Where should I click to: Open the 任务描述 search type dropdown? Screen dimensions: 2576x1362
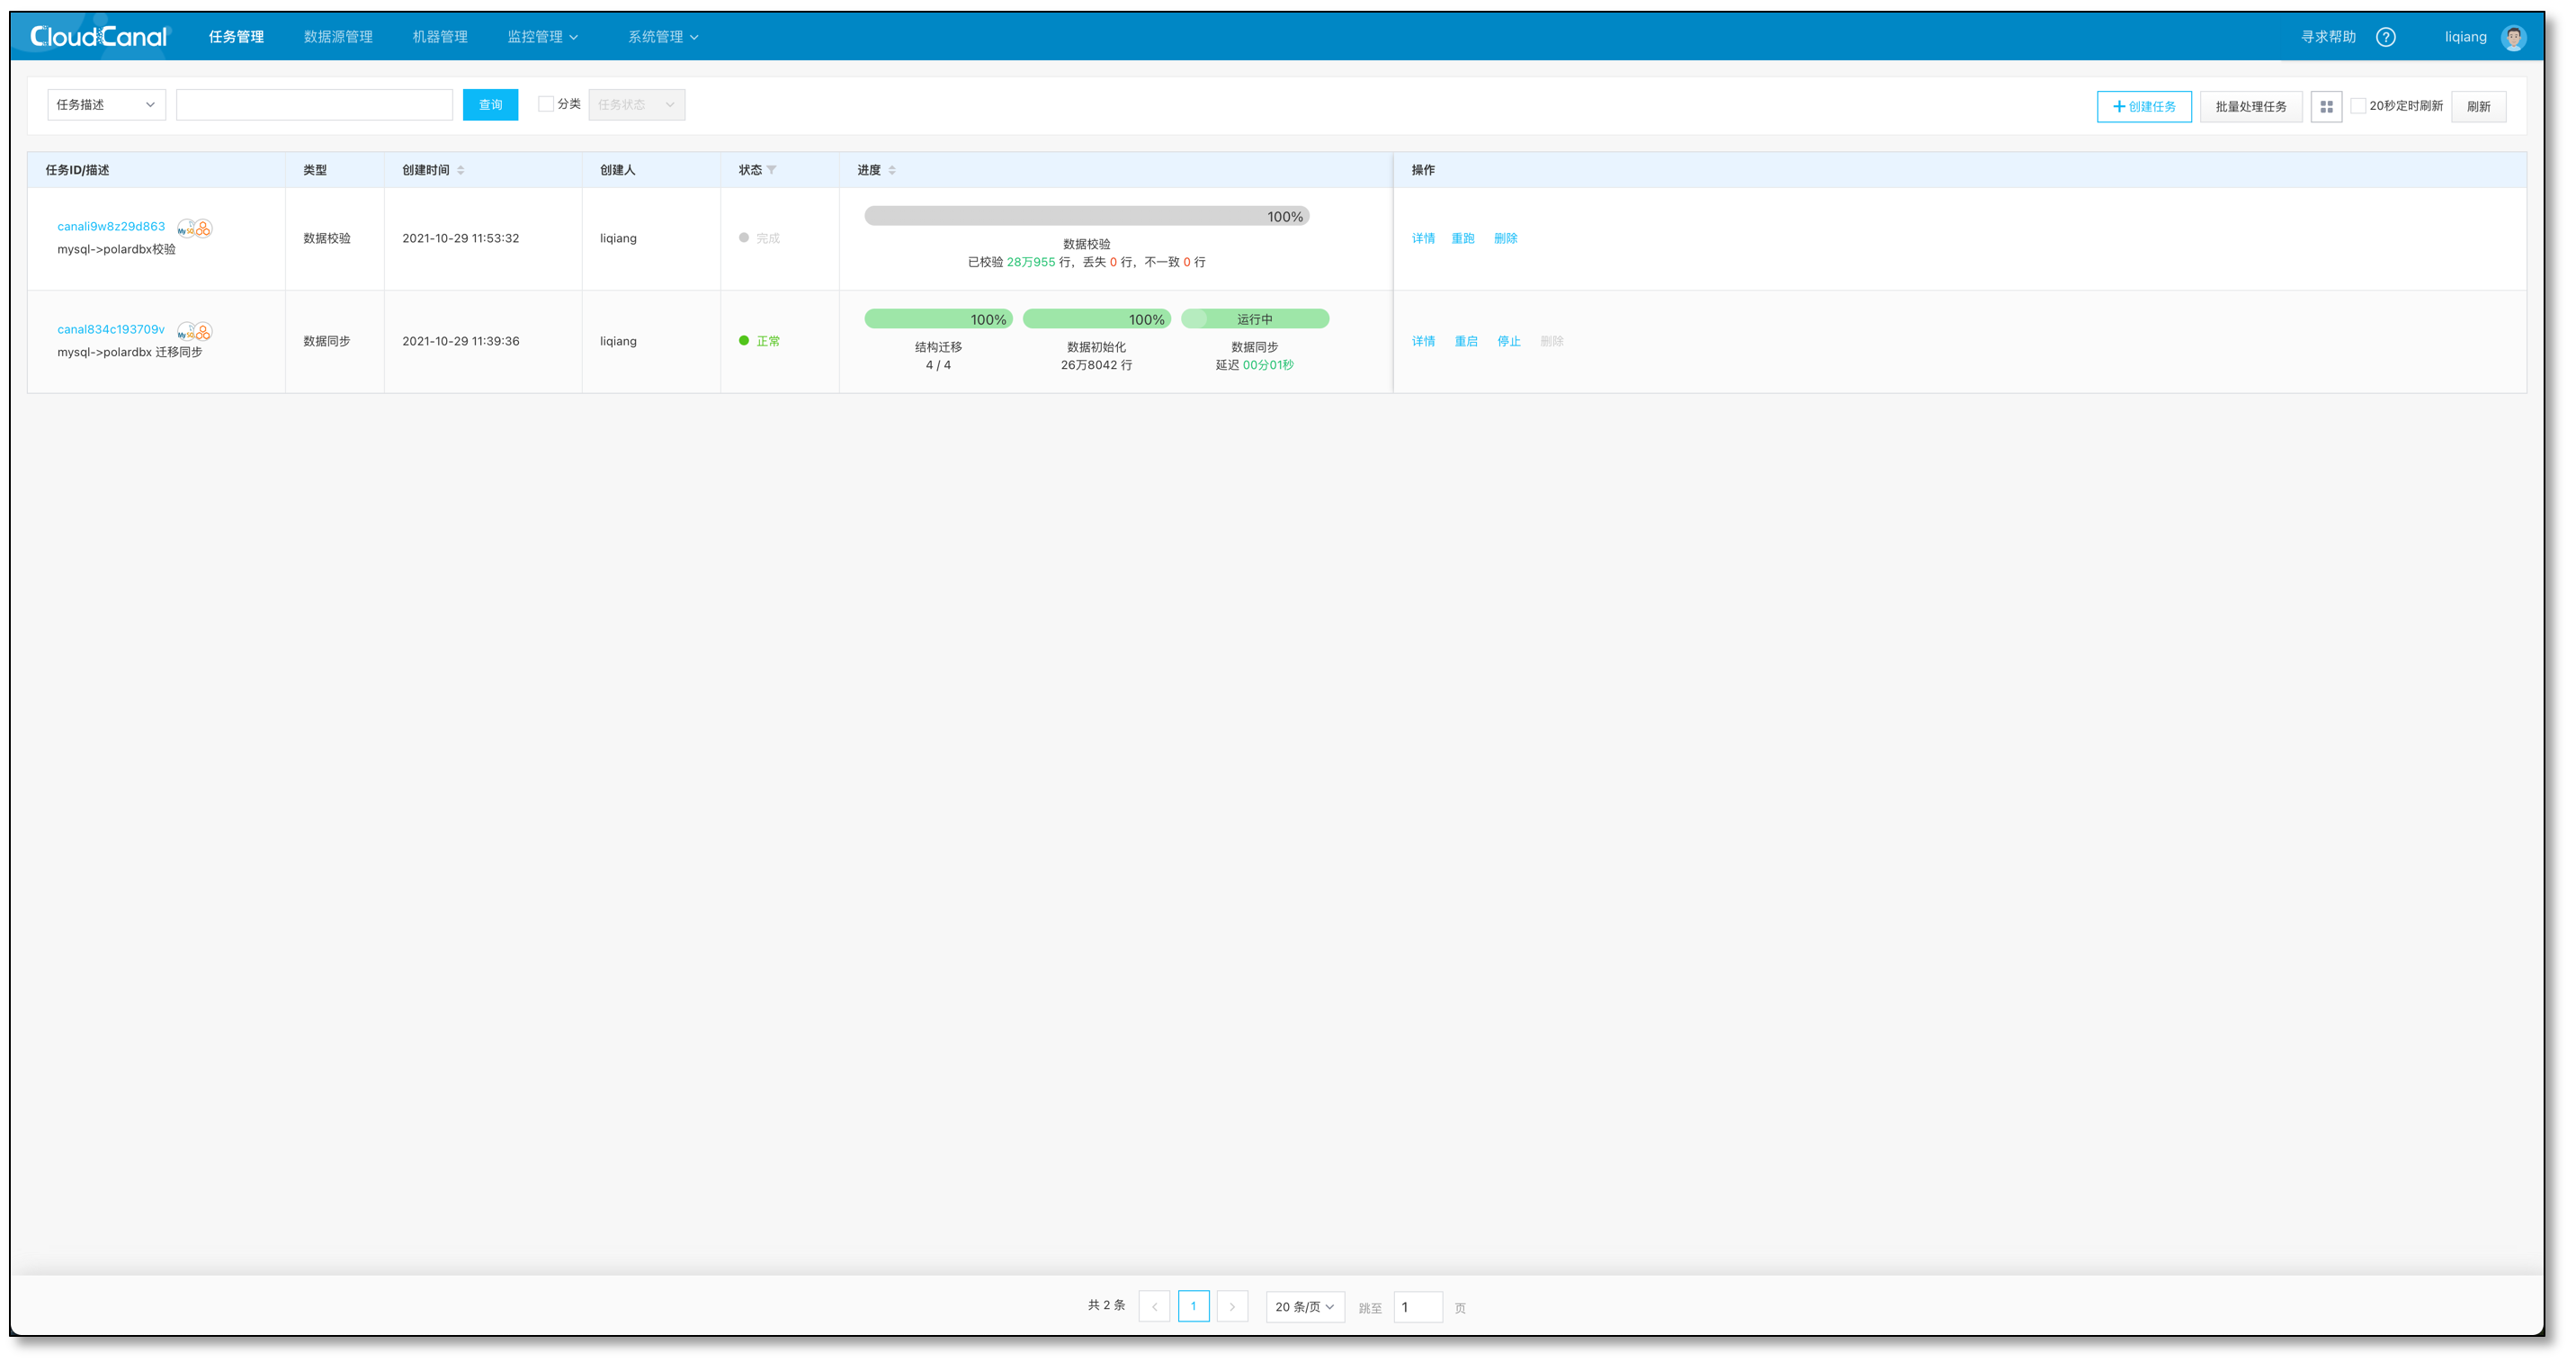pos(106,105)
